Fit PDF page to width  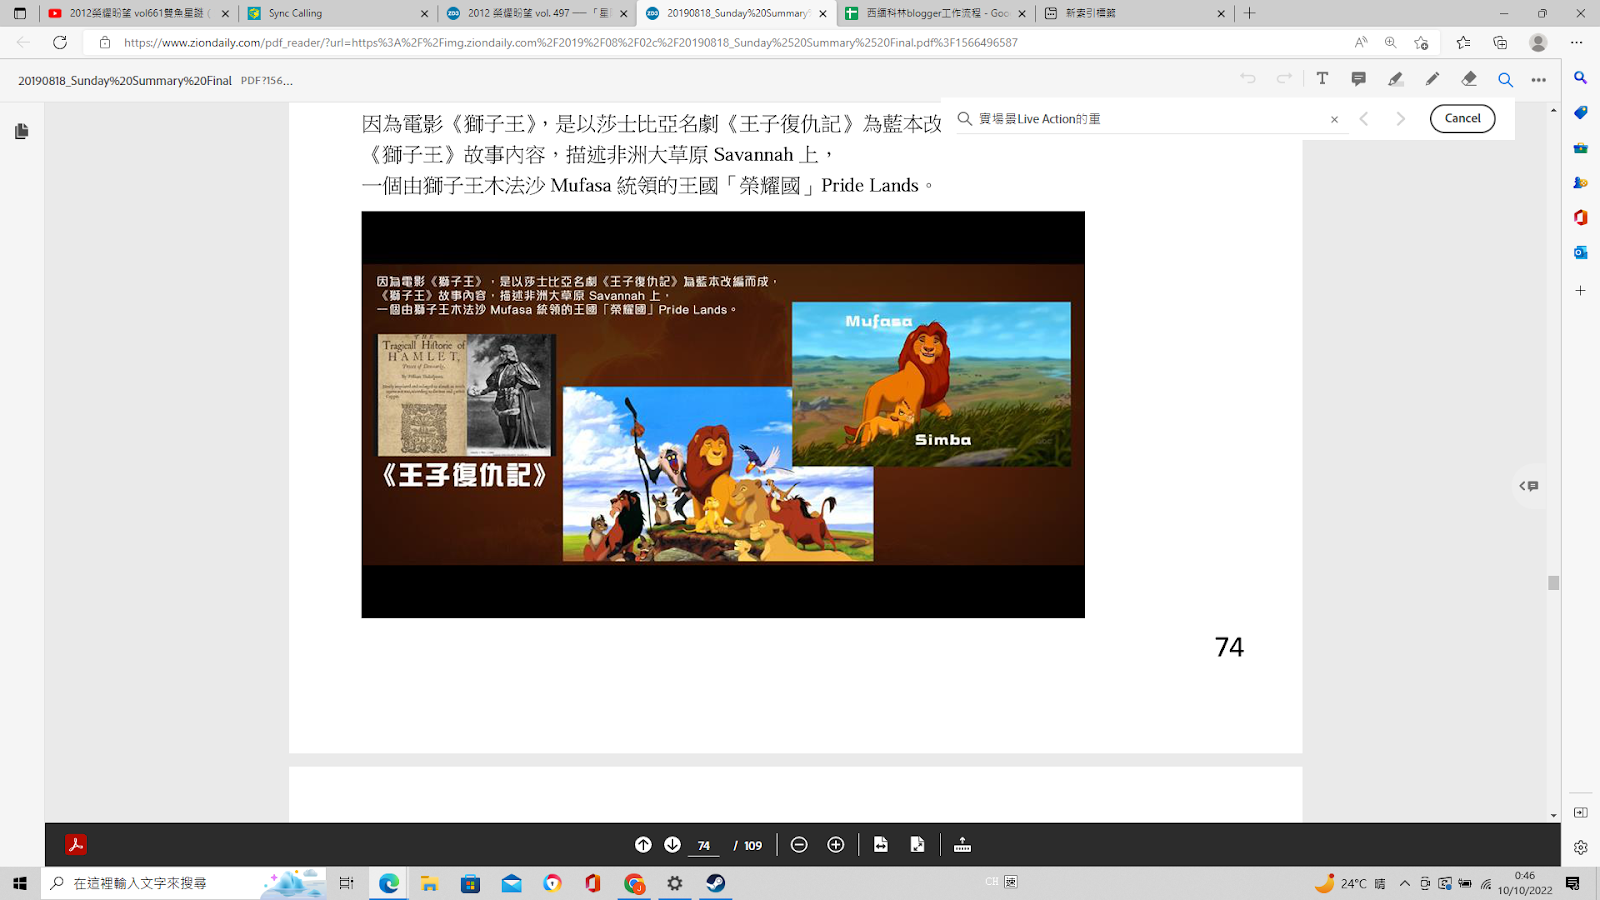[881, 845]
